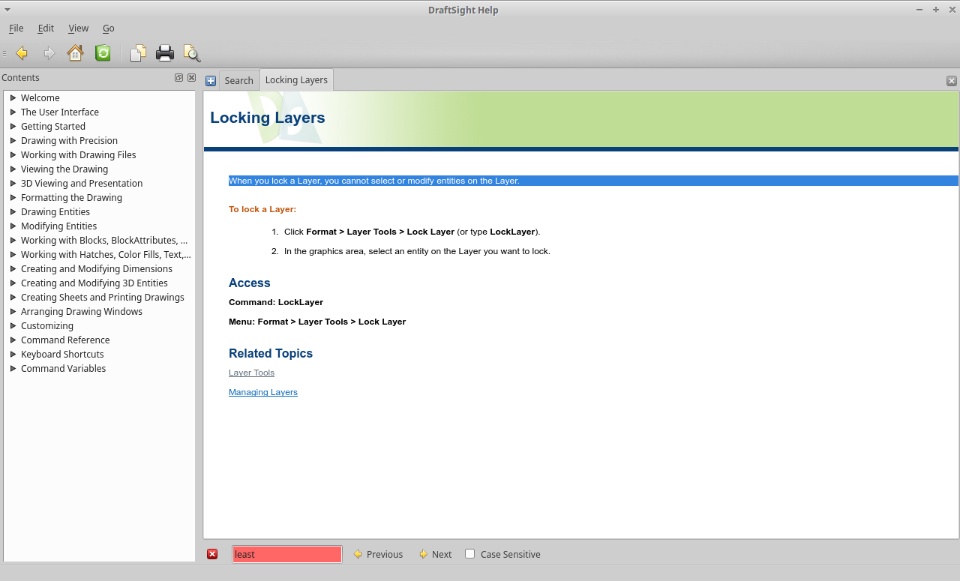Expand Working with Drawing Files topic
The width and height of the screenshot is (960, 581).
(13, 154)
